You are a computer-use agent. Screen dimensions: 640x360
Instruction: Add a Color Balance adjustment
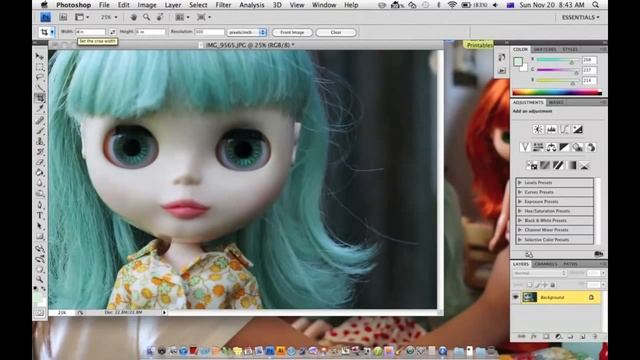pyautogui.click(x=551, y=147)
